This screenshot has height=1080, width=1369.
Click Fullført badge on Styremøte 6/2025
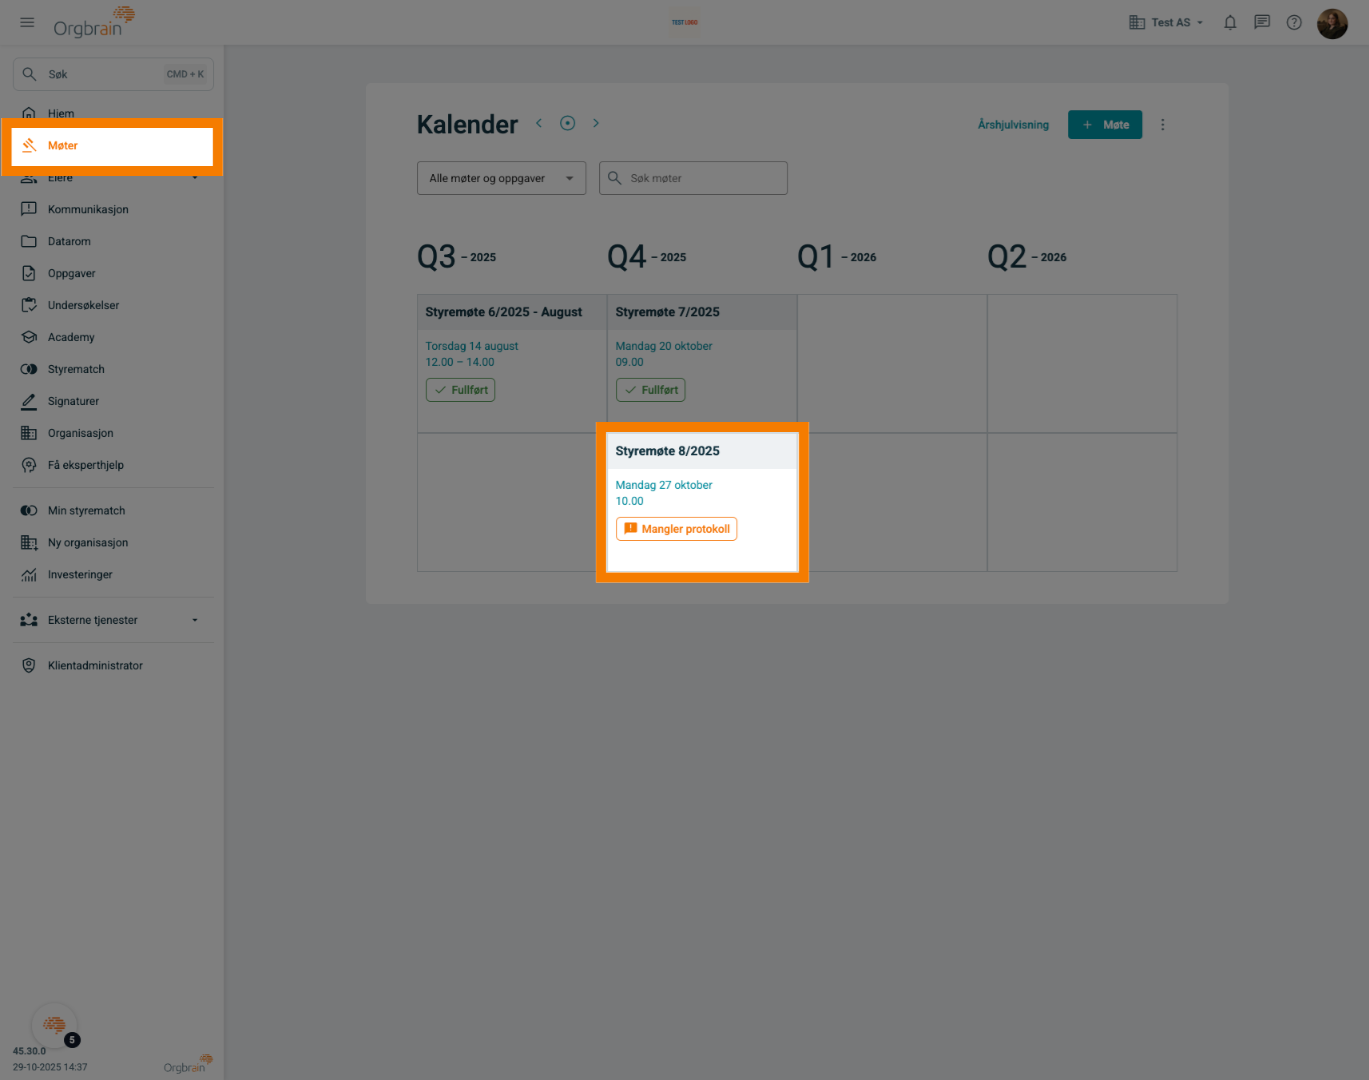pos(460,390)
